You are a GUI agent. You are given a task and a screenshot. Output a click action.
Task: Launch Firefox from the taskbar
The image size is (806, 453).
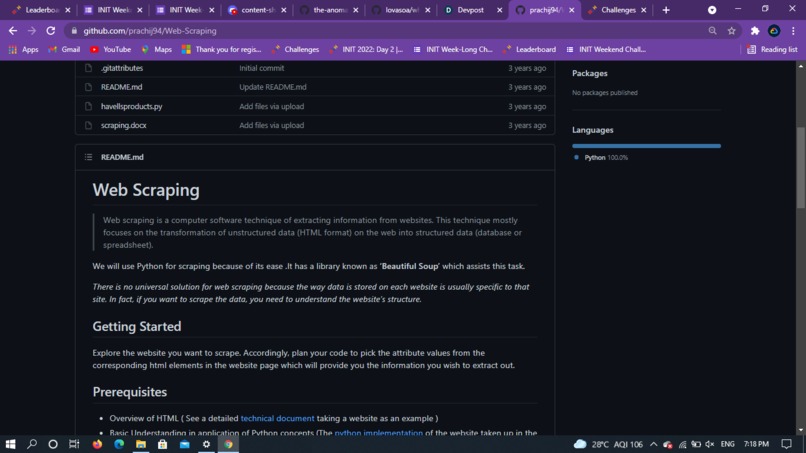tap(97, 444)
